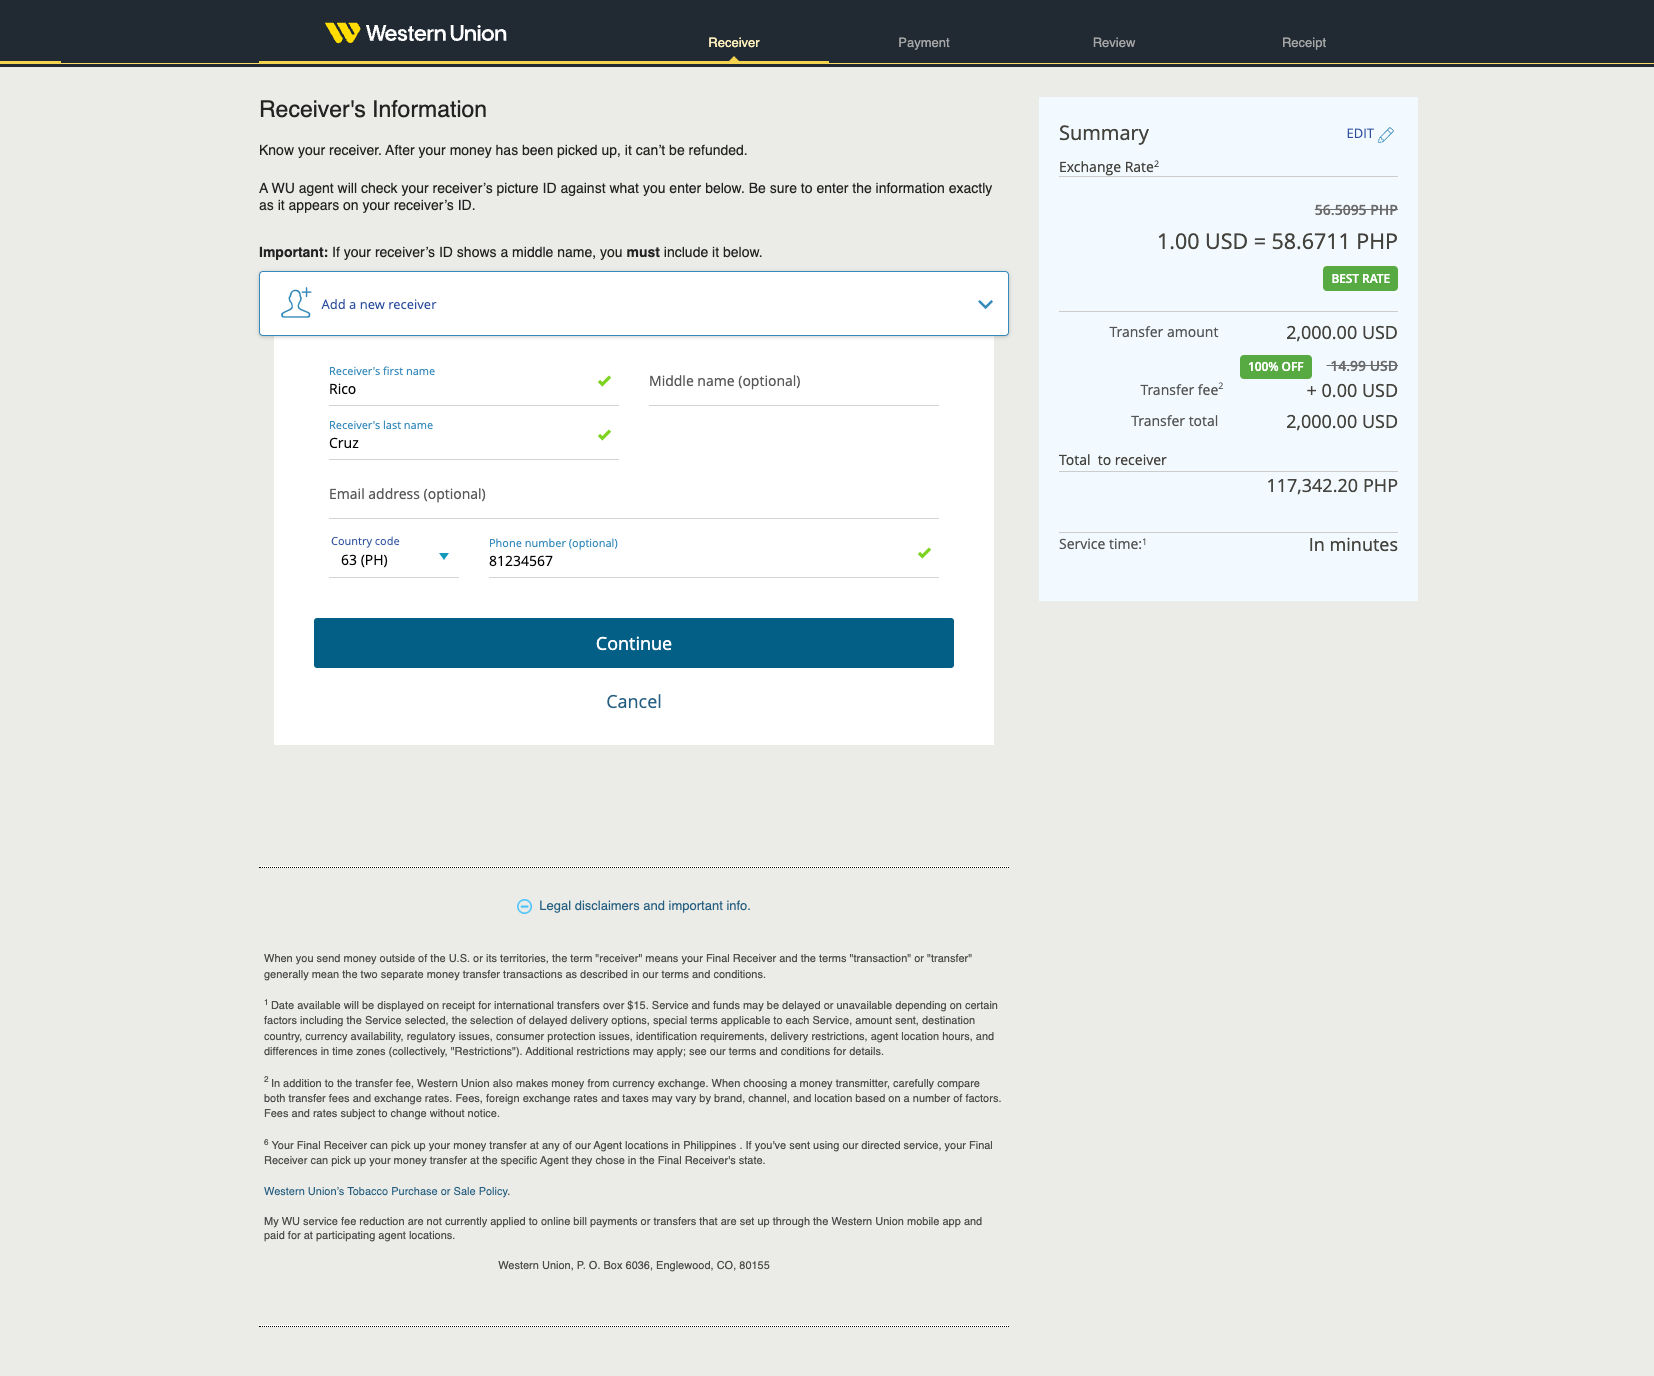Screen dimensions: 1654x1376
Task: Click the Add a new receiver label
Action: point(379,304)
